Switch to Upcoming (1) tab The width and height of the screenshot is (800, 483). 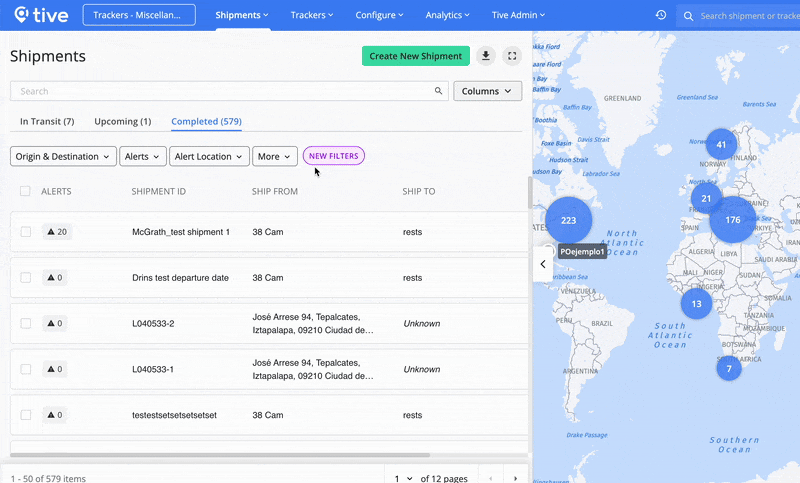tap(123, 121)
